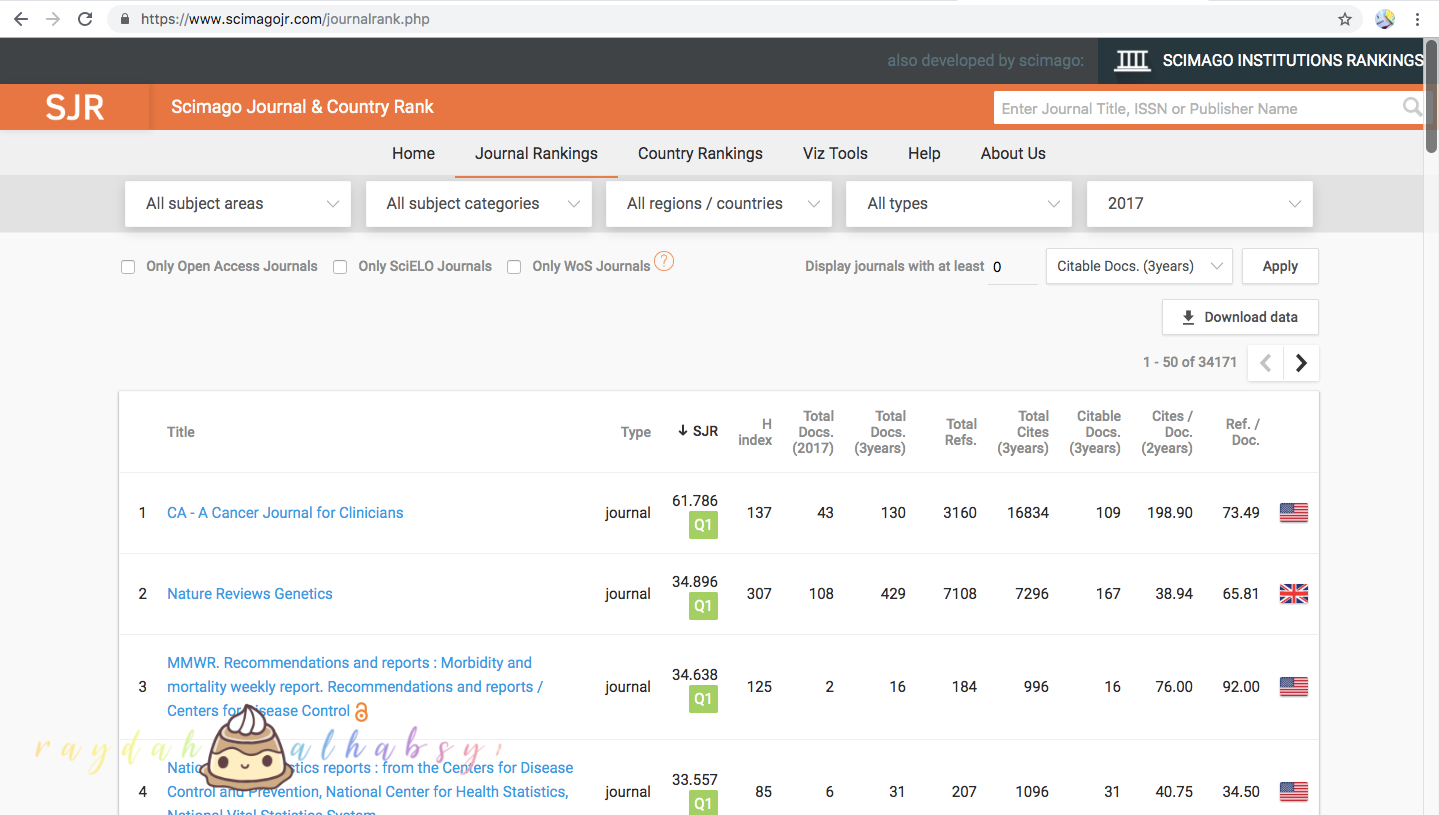Open the Viz Tools menu item
Viewport: 1439px width, 815px height.
(835, 154)
